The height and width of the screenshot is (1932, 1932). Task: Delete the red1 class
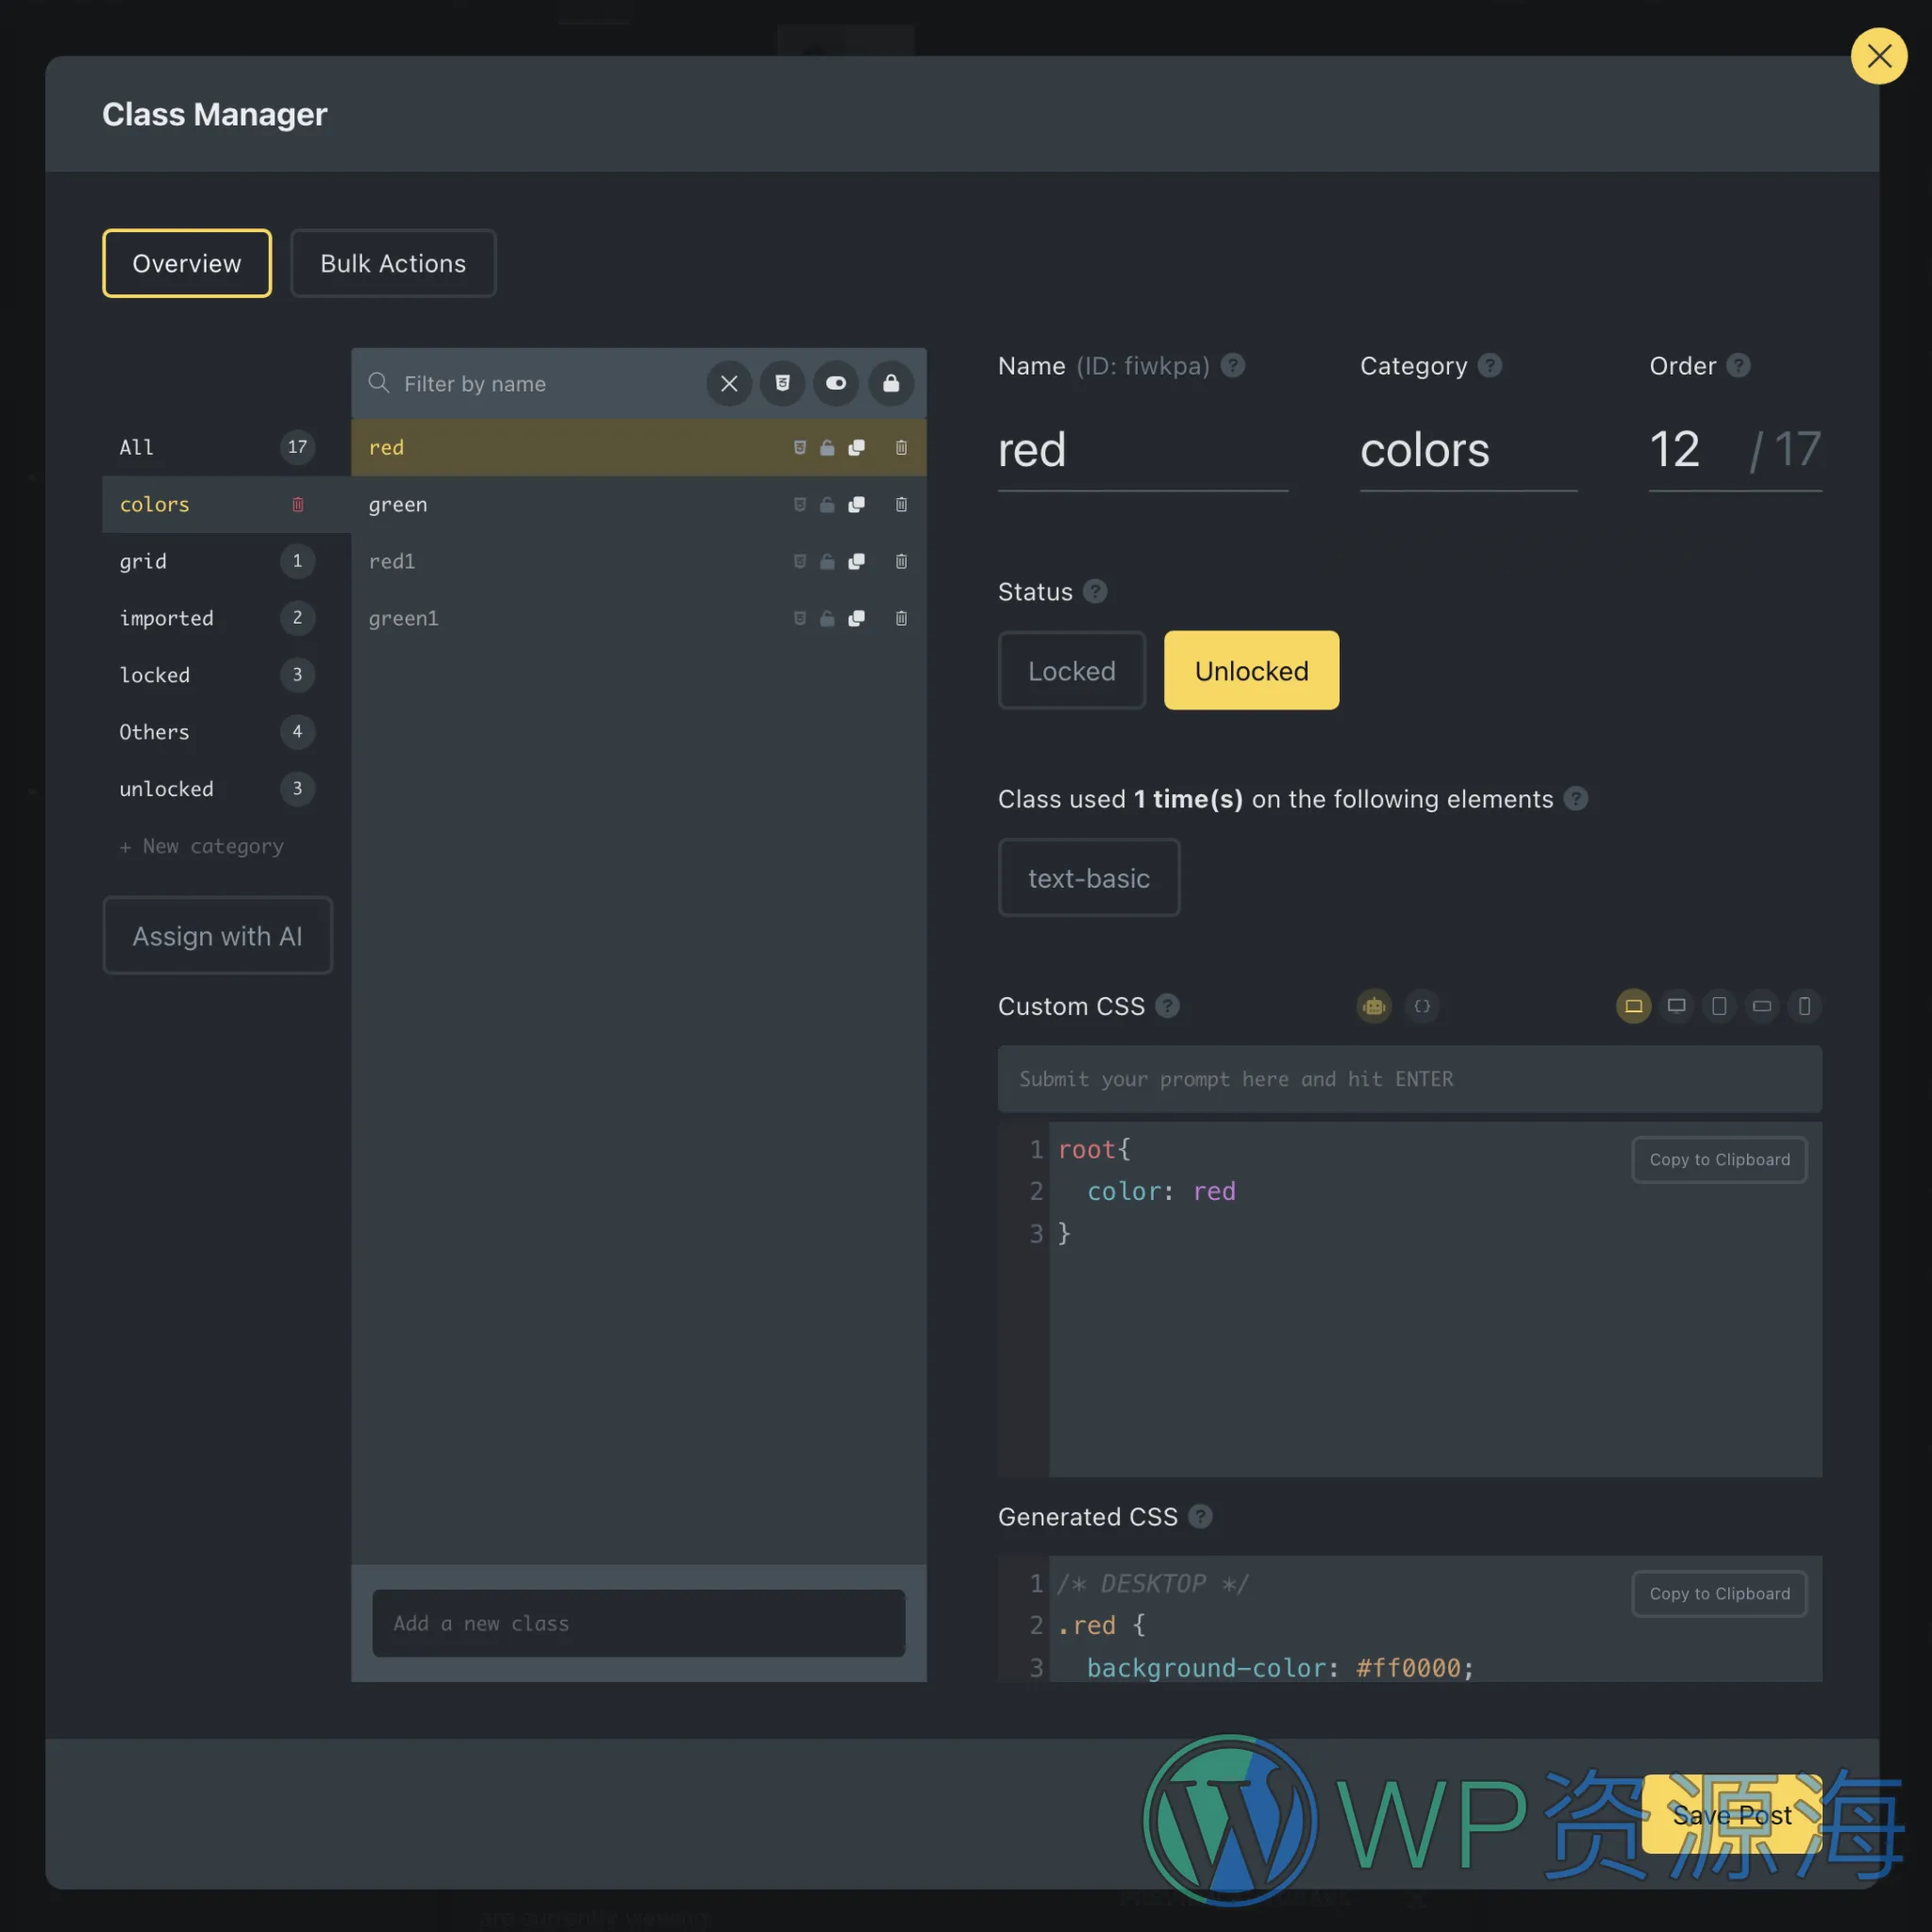coord(901,561)
